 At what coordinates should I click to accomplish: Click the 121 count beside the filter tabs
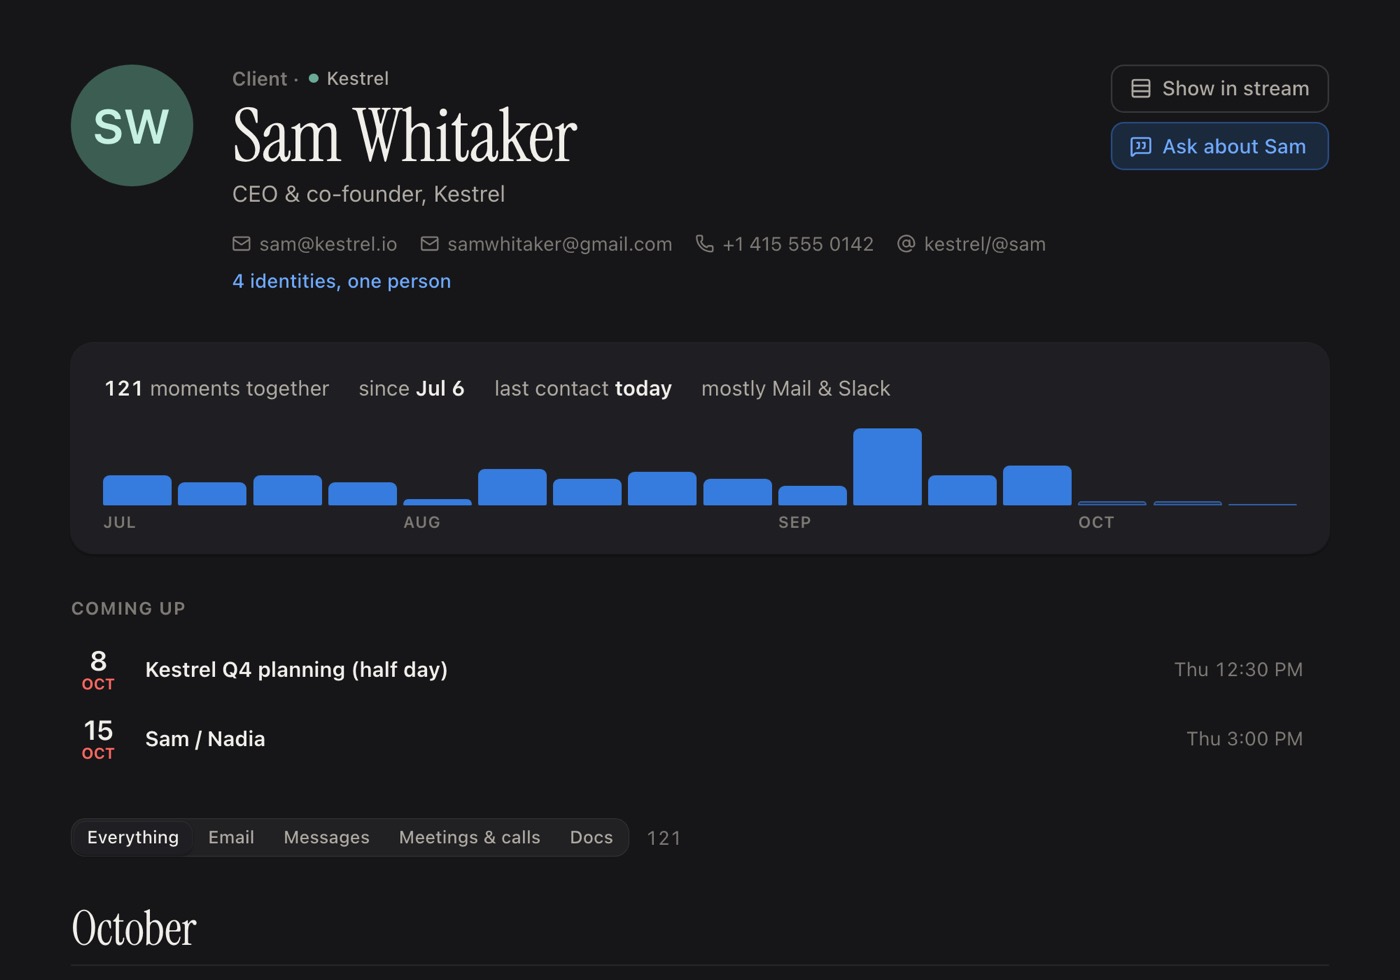click(x=664, y=838)
